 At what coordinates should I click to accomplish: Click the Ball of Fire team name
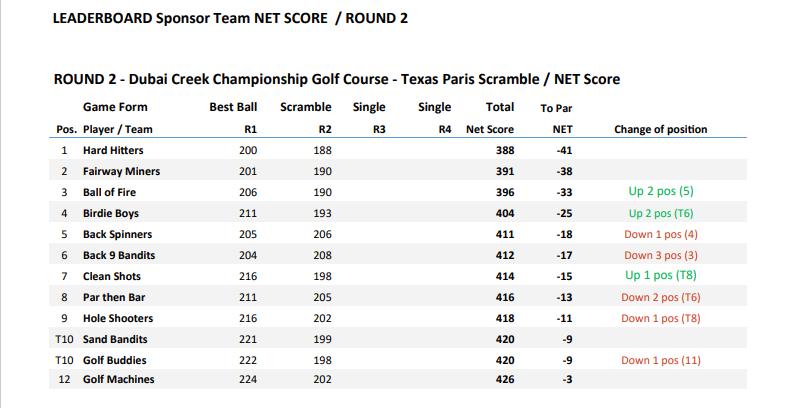(x=109, y=192)
